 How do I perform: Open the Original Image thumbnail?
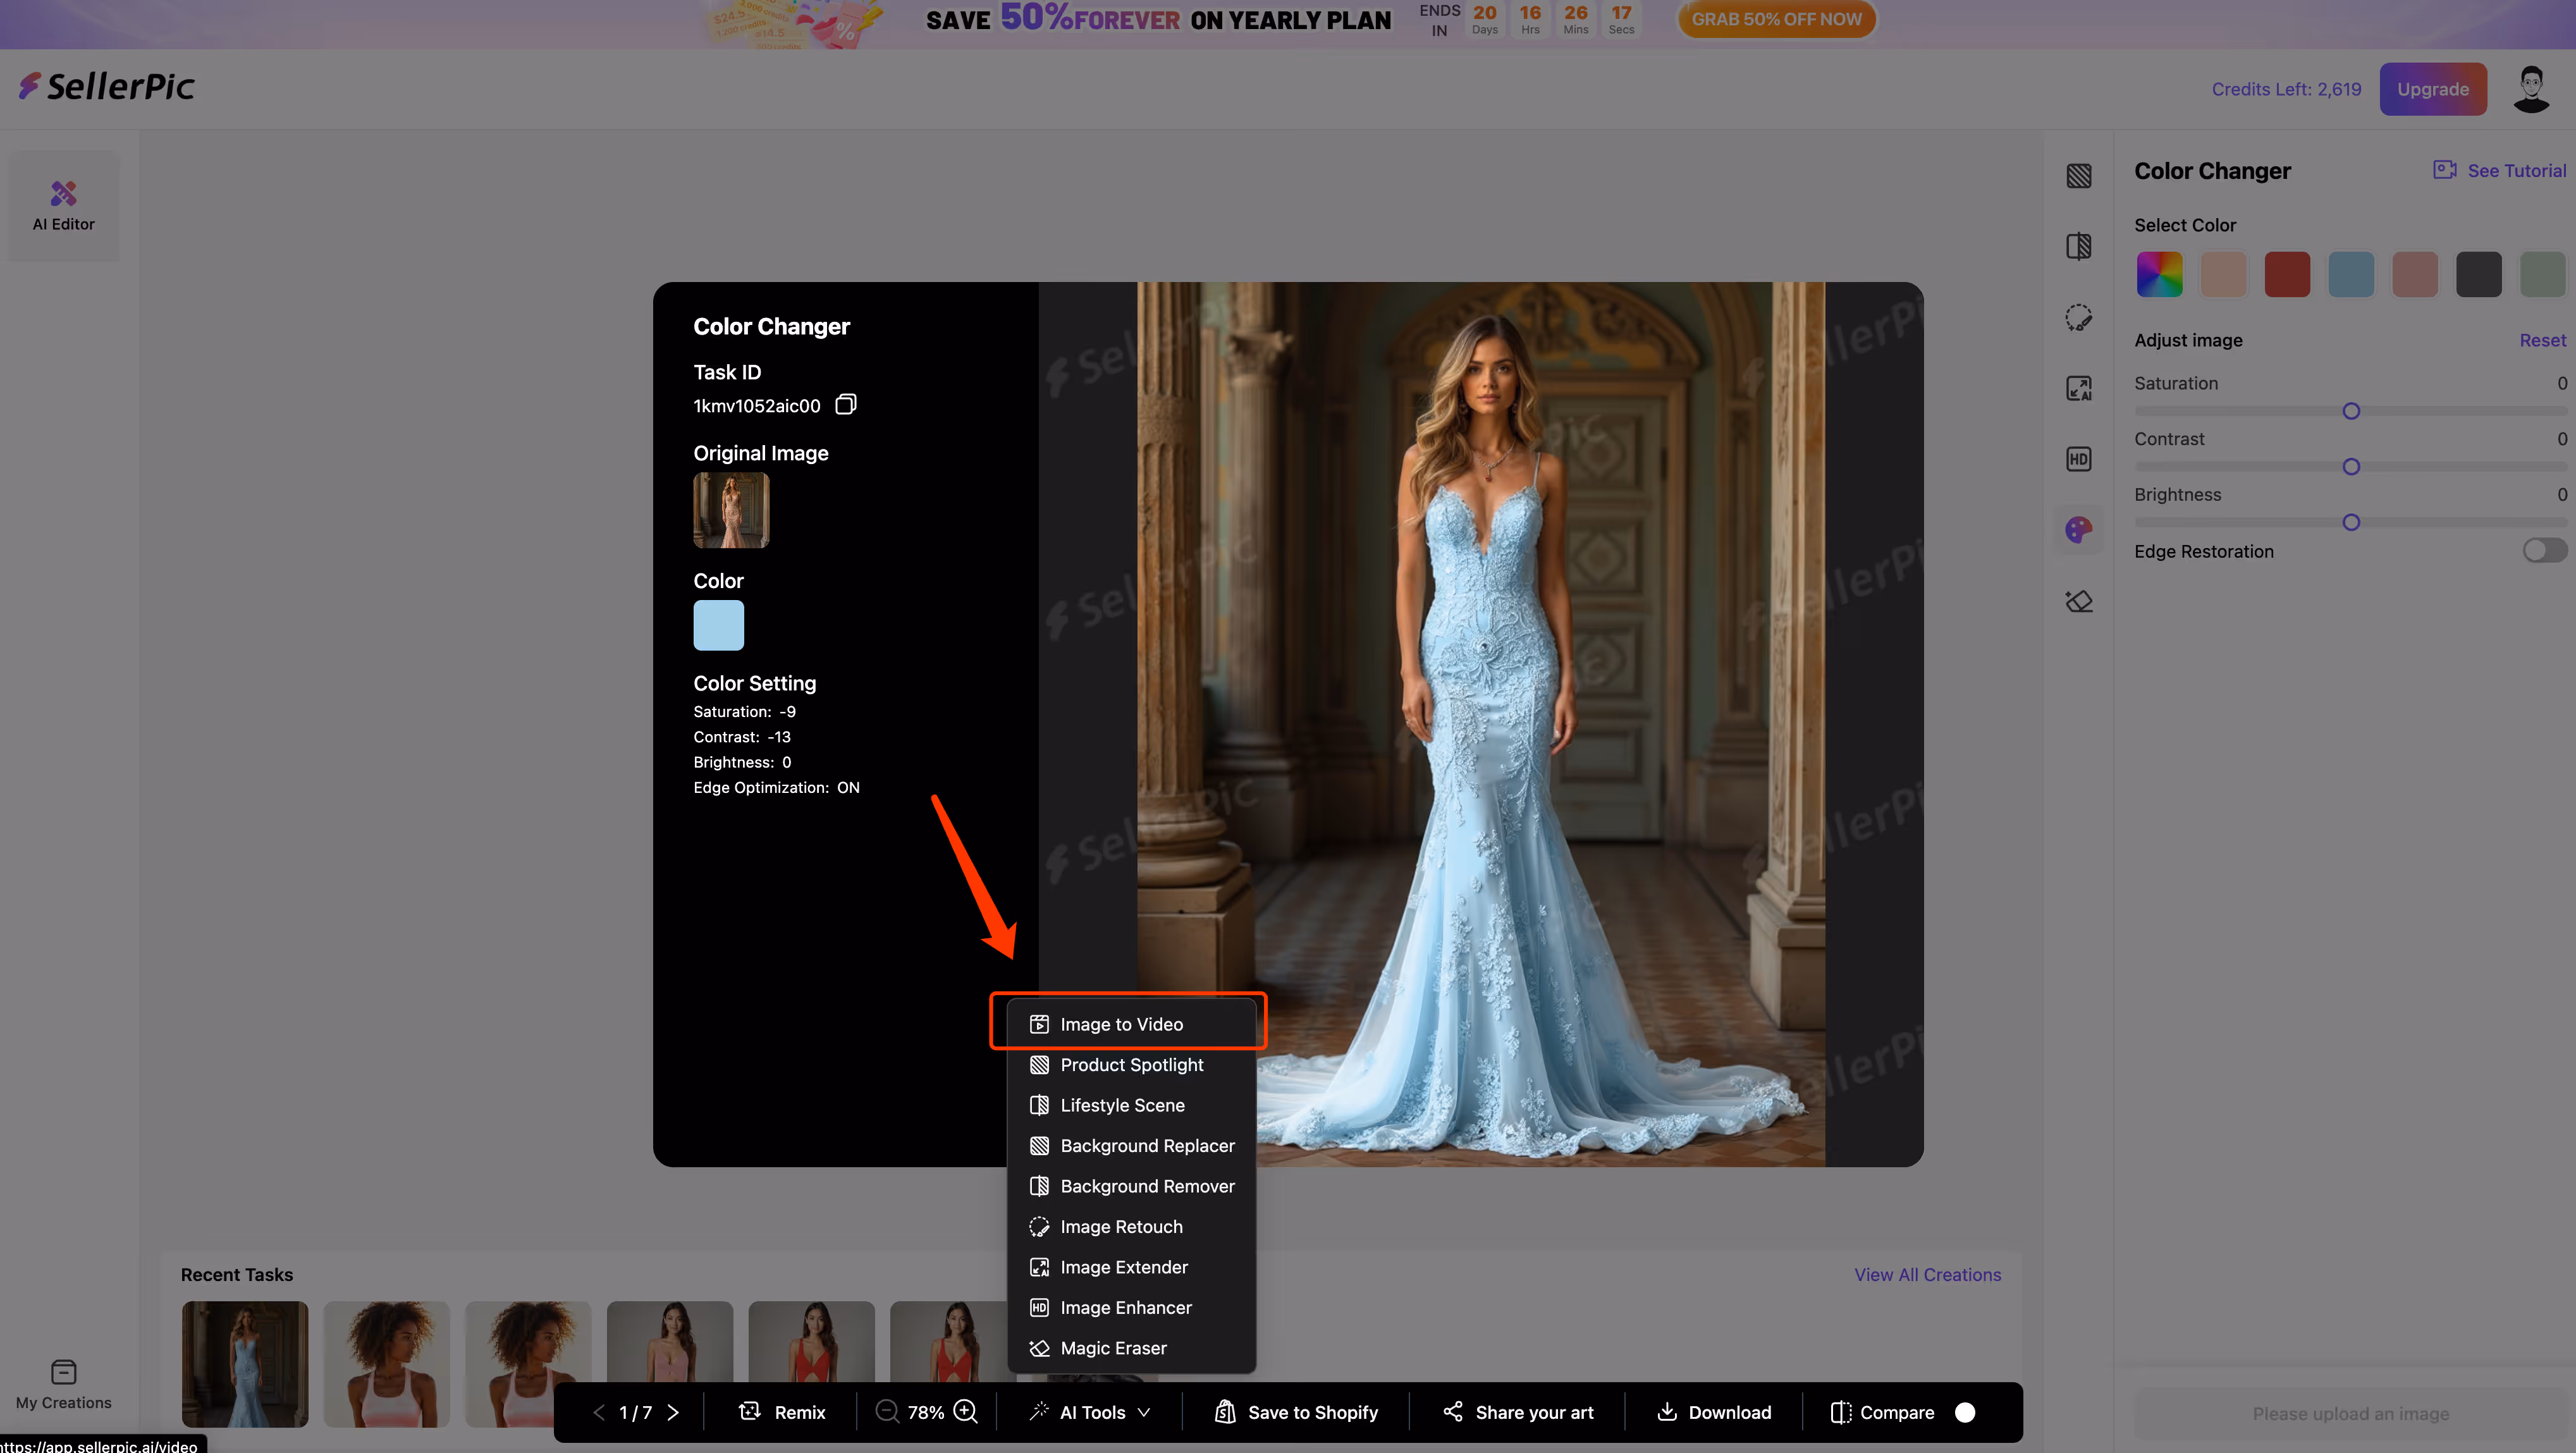(731, 510)
